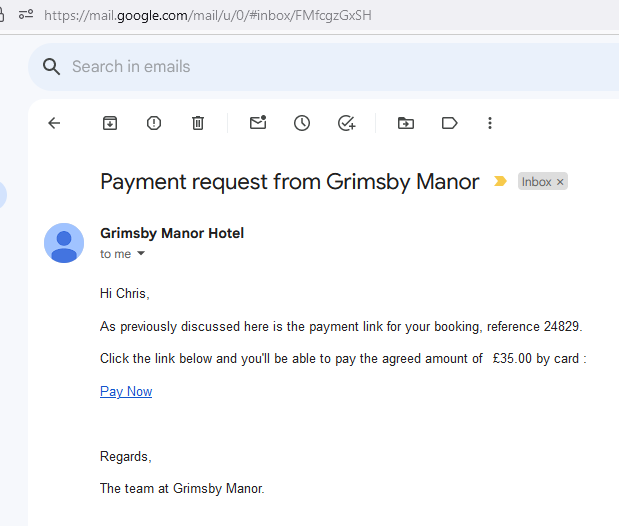
Task: Snooze this email with clock icon
Action: pos(302,123)
